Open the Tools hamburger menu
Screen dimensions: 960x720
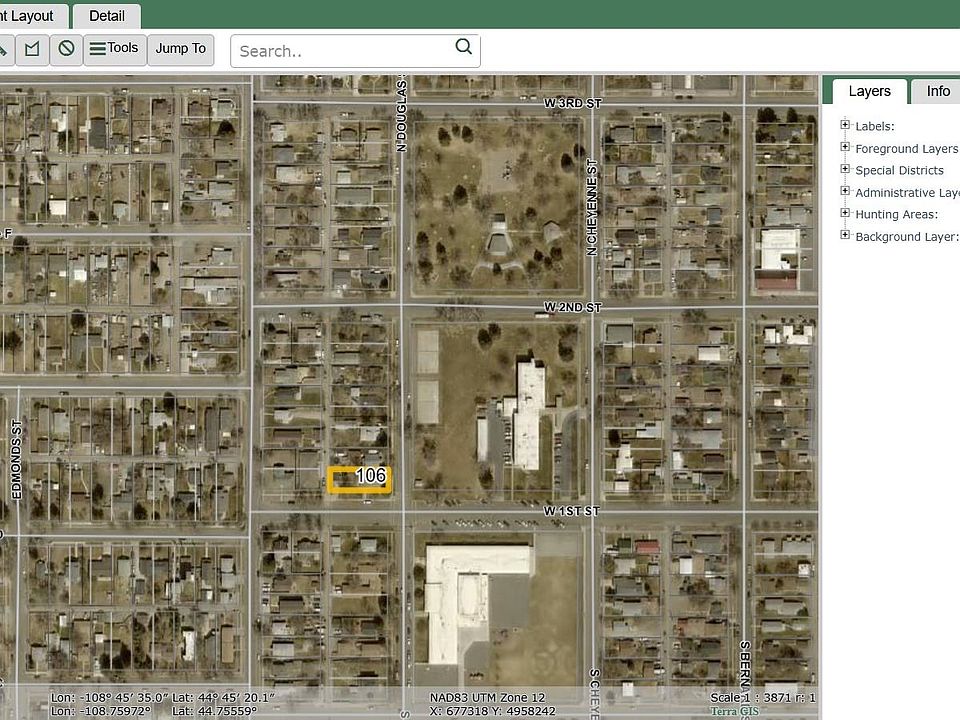(x=114, y=49)
